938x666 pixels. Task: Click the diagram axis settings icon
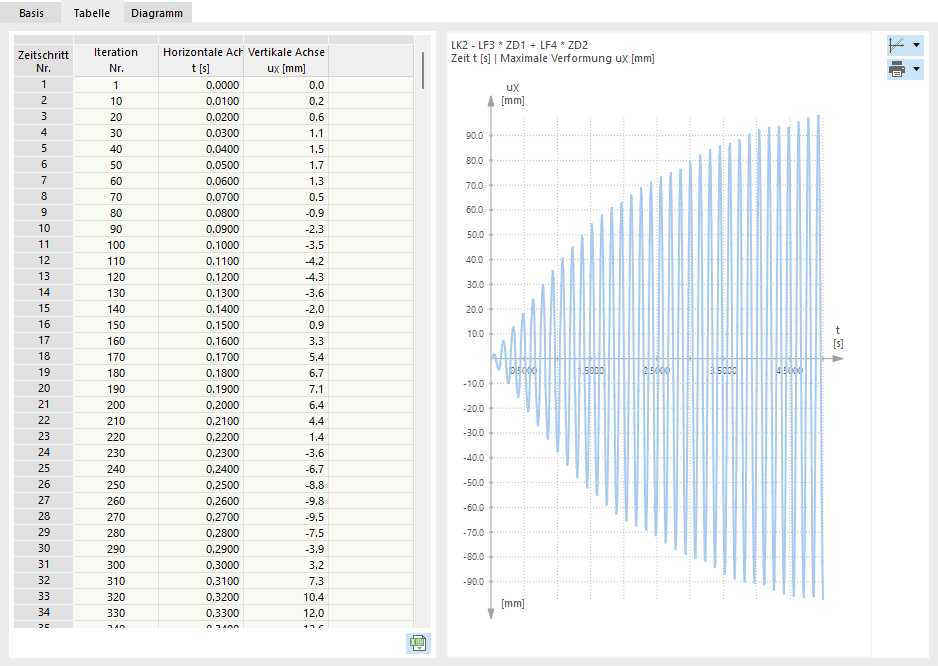pyautogui.click(x=897, y=45)
